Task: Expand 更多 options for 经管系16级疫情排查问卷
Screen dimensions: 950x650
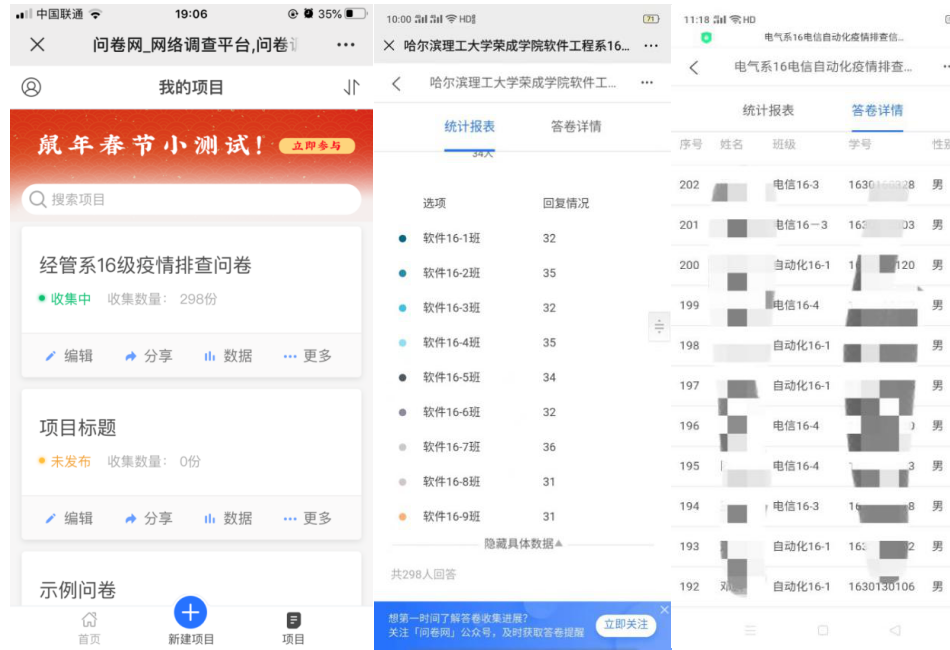Action: [307, 356]
